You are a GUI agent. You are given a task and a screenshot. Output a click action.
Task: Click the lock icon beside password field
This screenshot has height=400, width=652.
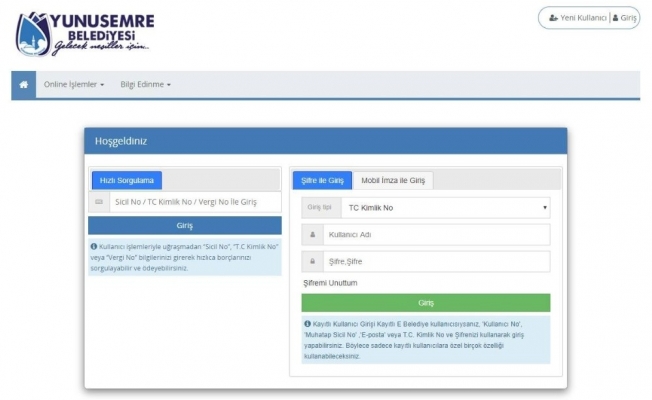(313, 262)
